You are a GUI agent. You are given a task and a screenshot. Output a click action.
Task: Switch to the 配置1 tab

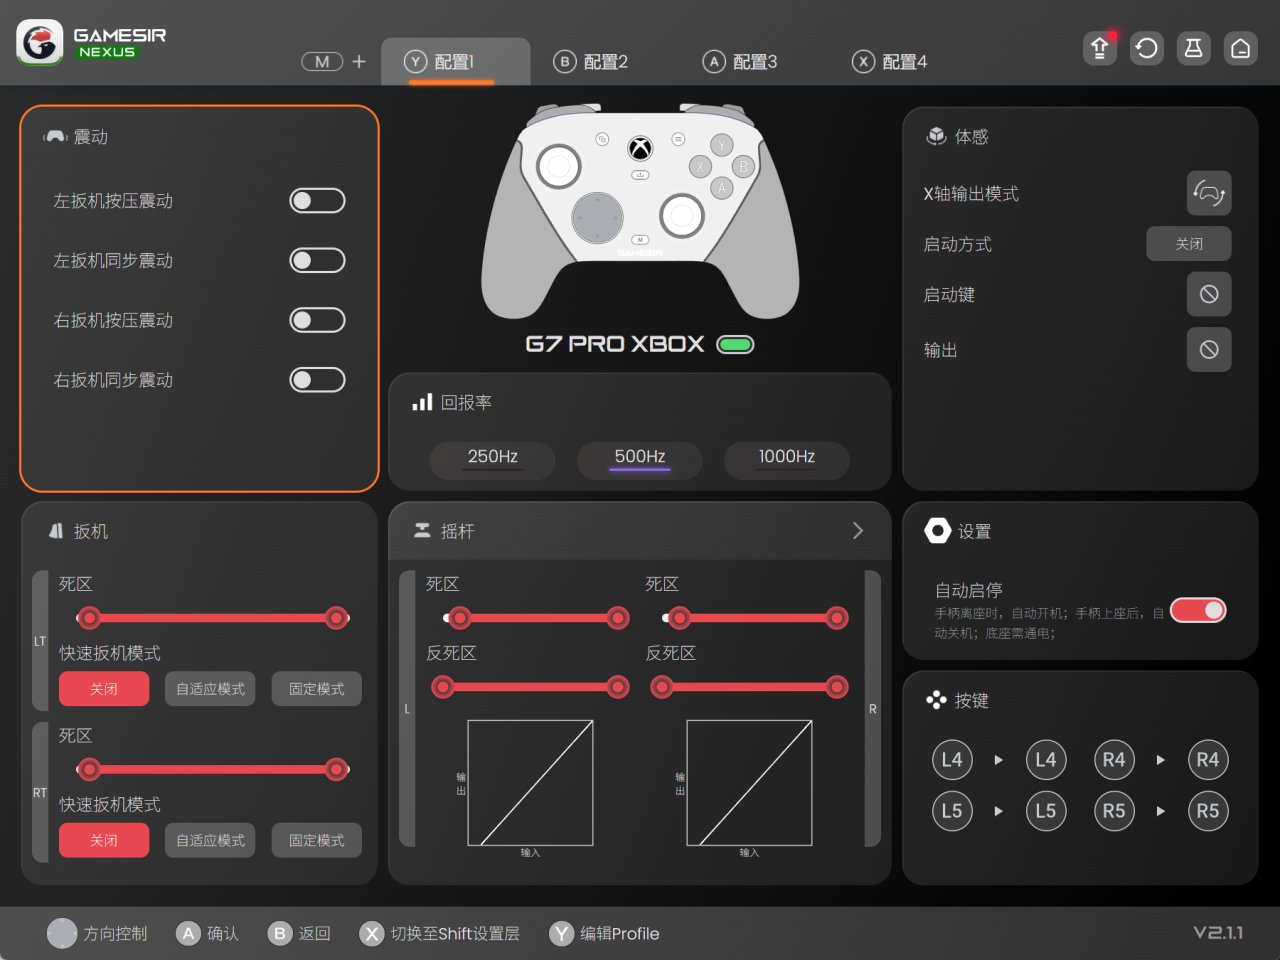[x=455, y=62]
